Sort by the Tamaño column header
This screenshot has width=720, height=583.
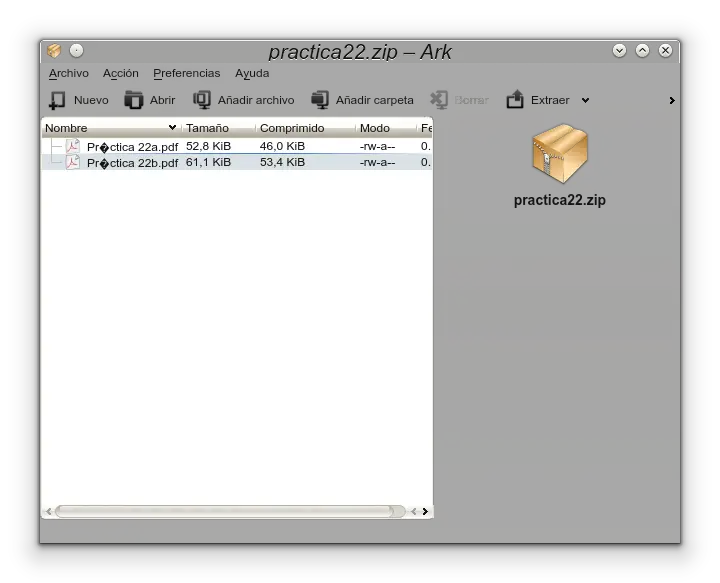[x=219, y=128]
